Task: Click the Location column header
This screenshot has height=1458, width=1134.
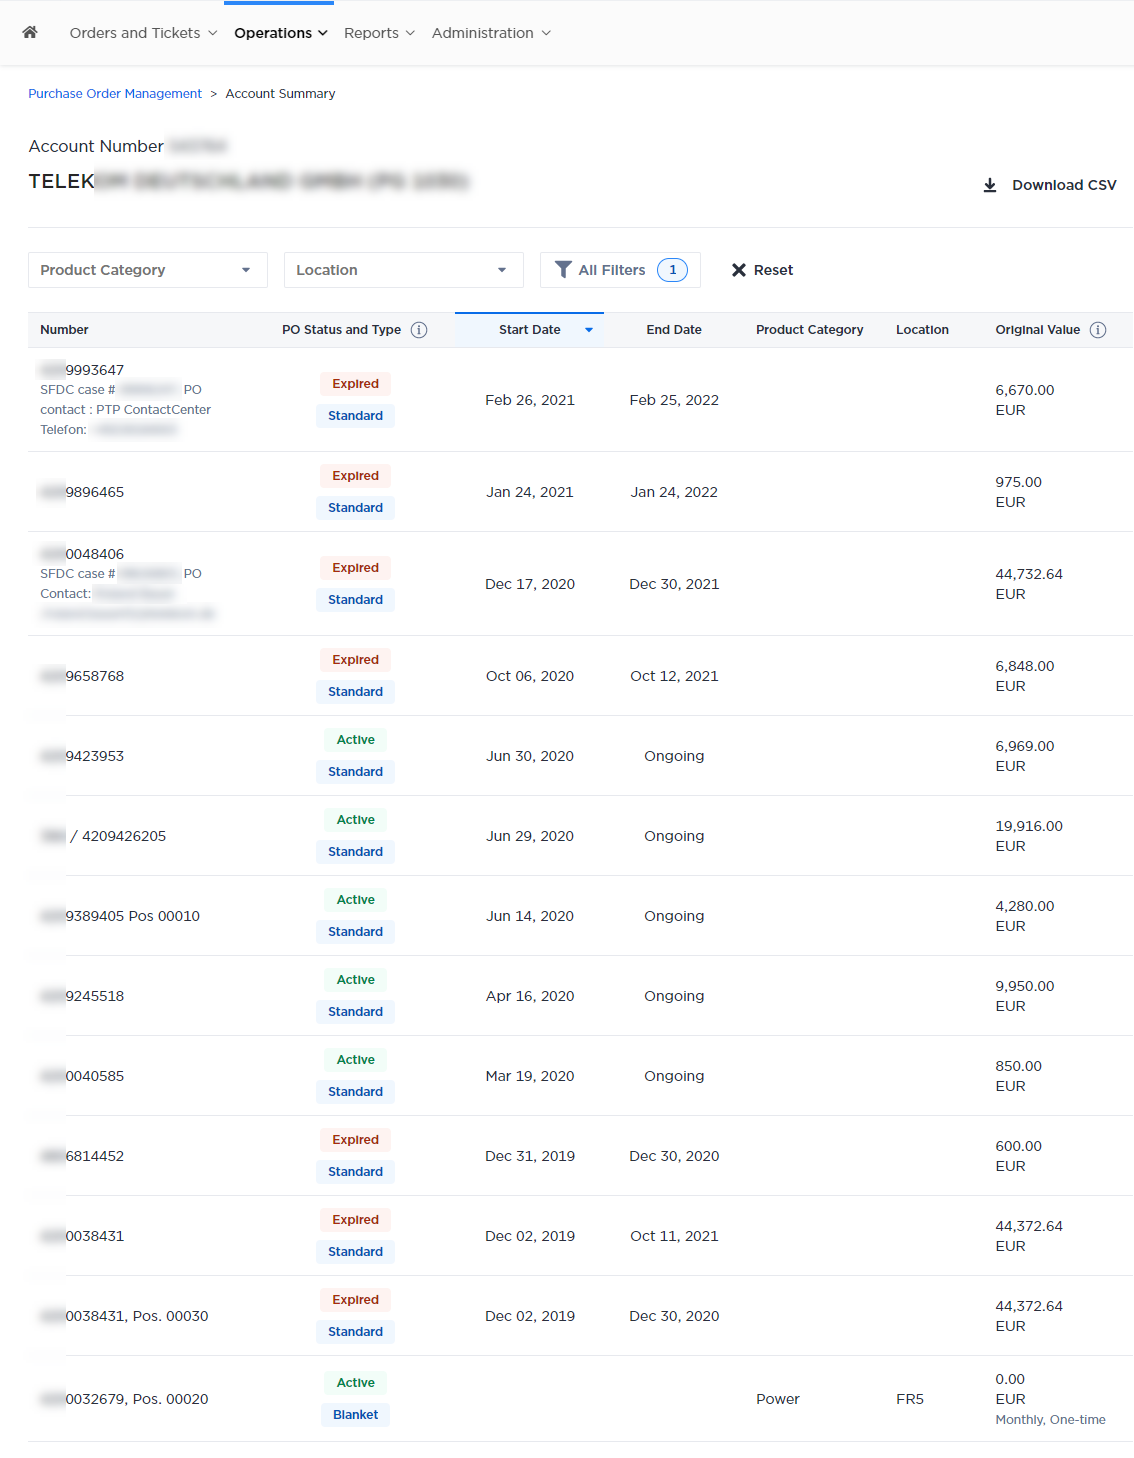Action: pyautogui.click(x=922, y=330)
